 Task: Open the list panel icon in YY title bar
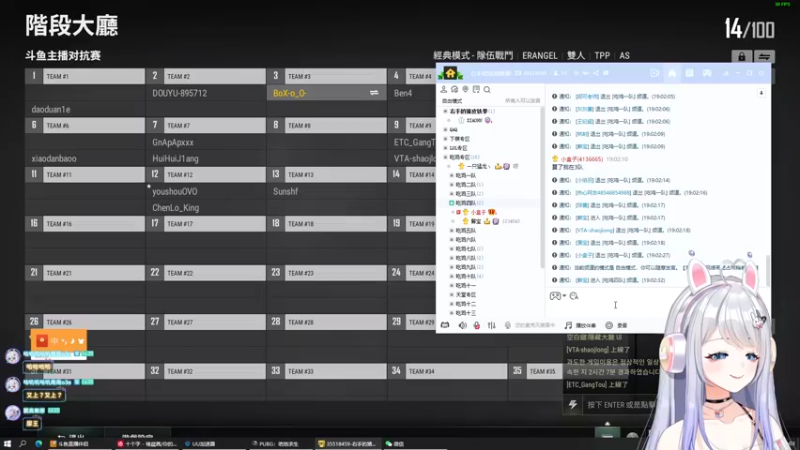(x=689, y=73)
